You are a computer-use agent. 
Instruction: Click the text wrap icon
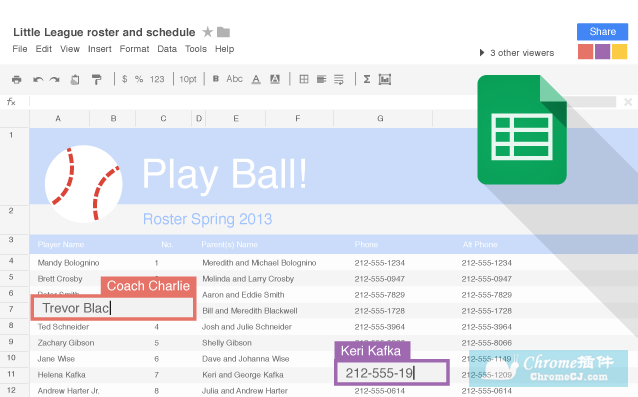point(339,79)
